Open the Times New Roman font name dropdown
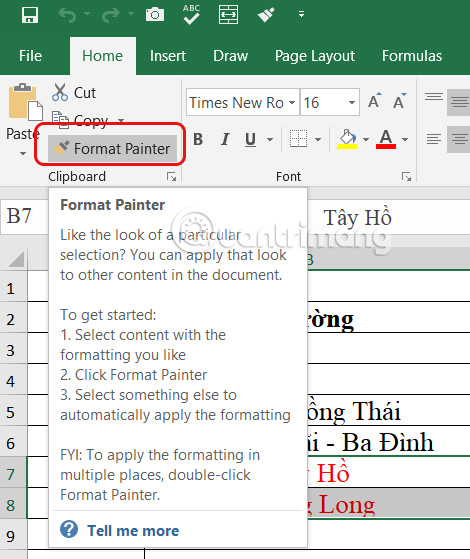This screenshot has height=559, width=470. (292, 103)
